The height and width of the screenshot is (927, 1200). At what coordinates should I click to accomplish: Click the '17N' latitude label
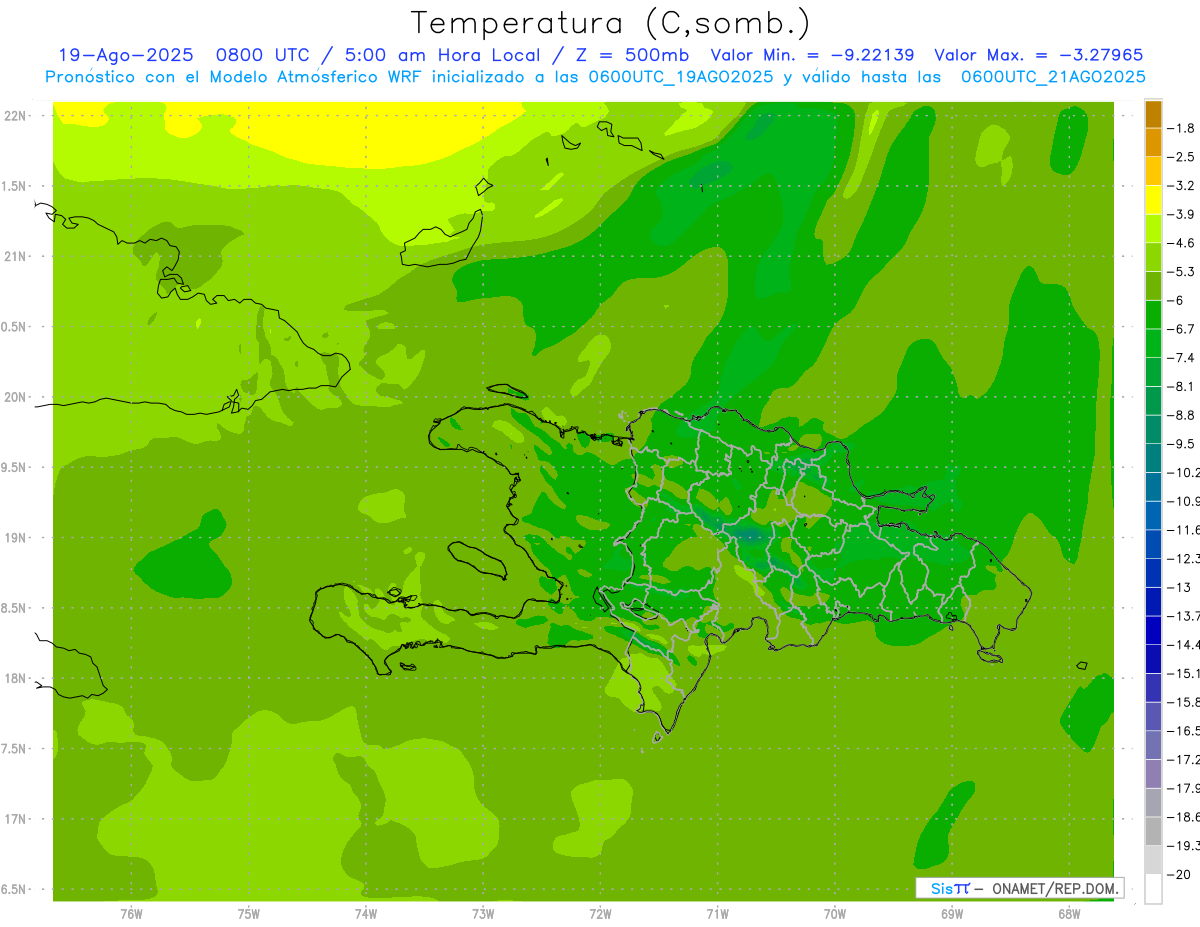click(x=16, y=819)
